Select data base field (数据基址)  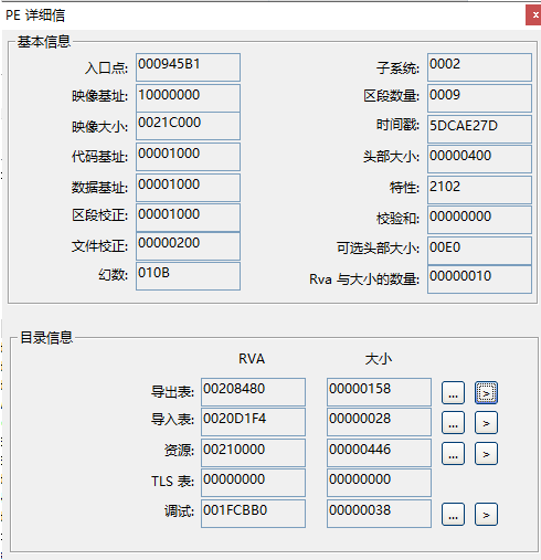tap(188, 188)
